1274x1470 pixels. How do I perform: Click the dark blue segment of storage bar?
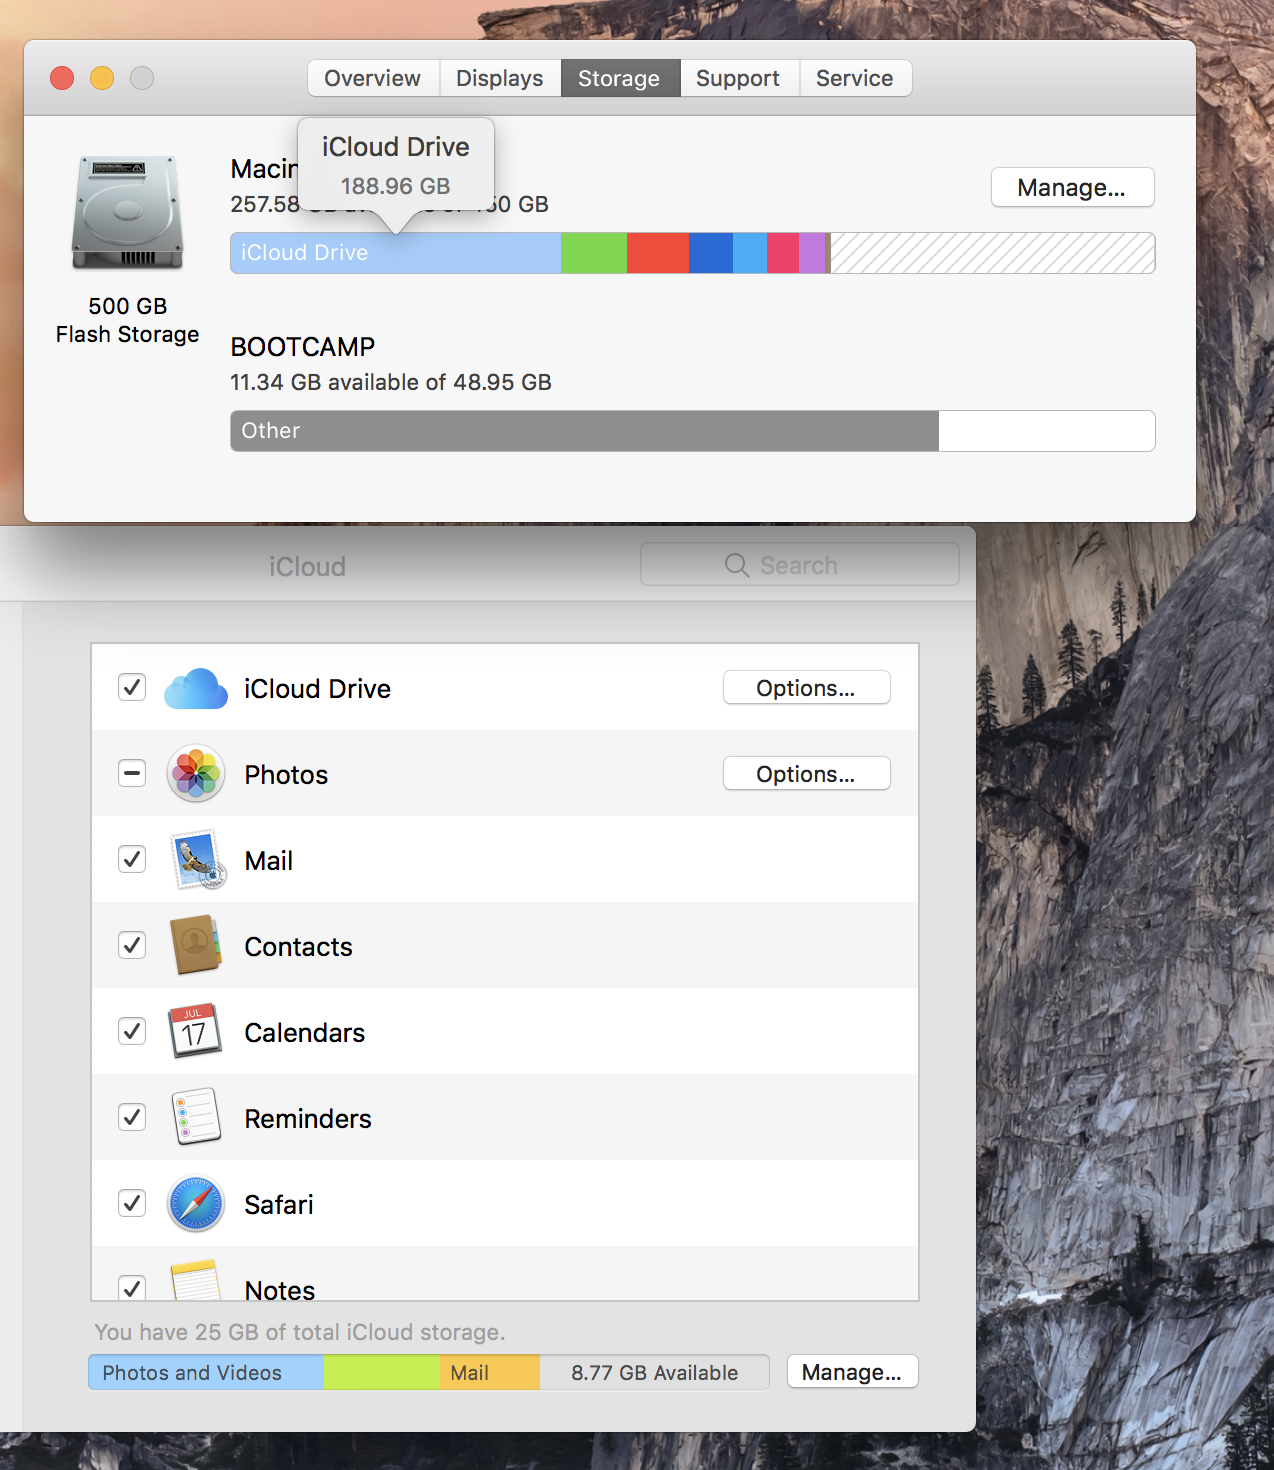pyautogui.click(x=711, y=253)
